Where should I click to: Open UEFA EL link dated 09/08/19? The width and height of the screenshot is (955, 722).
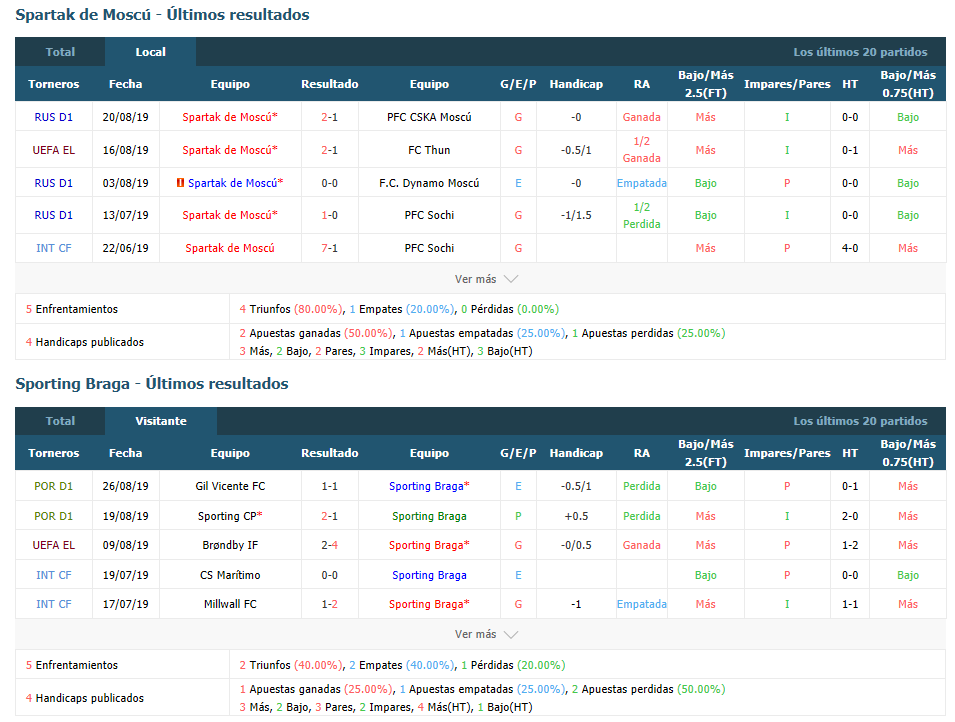tap(54, 545)
